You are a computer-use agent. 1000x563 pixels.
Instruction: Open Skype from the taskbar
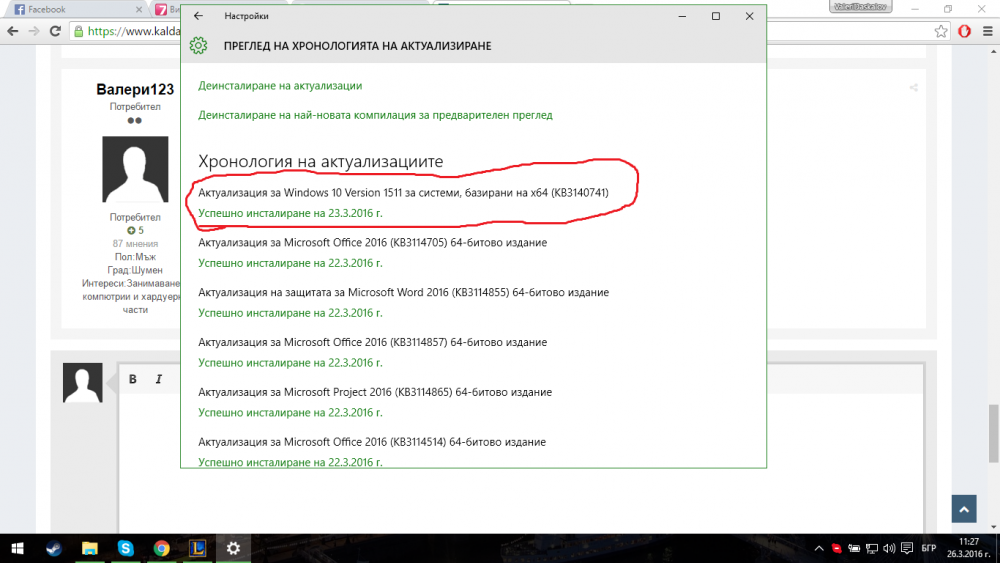(126, 548)
